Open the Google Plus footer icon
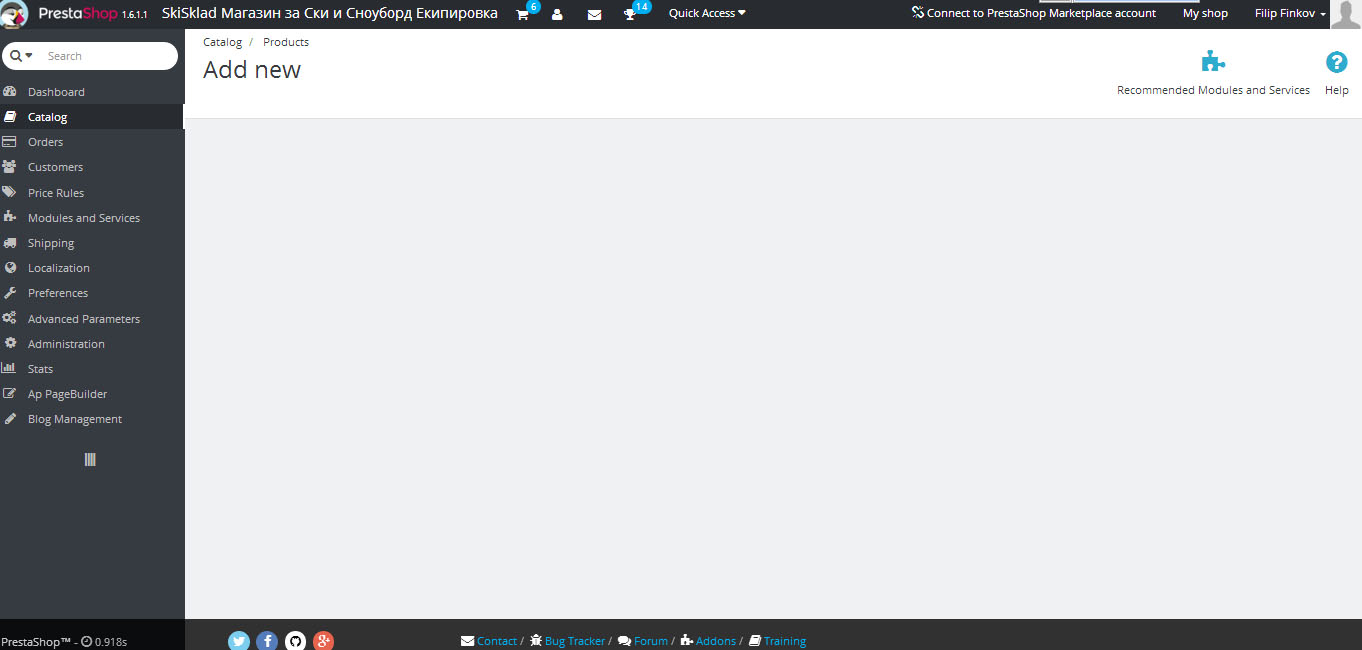Viewport: 1362px width, 650px height. (323, 641)
